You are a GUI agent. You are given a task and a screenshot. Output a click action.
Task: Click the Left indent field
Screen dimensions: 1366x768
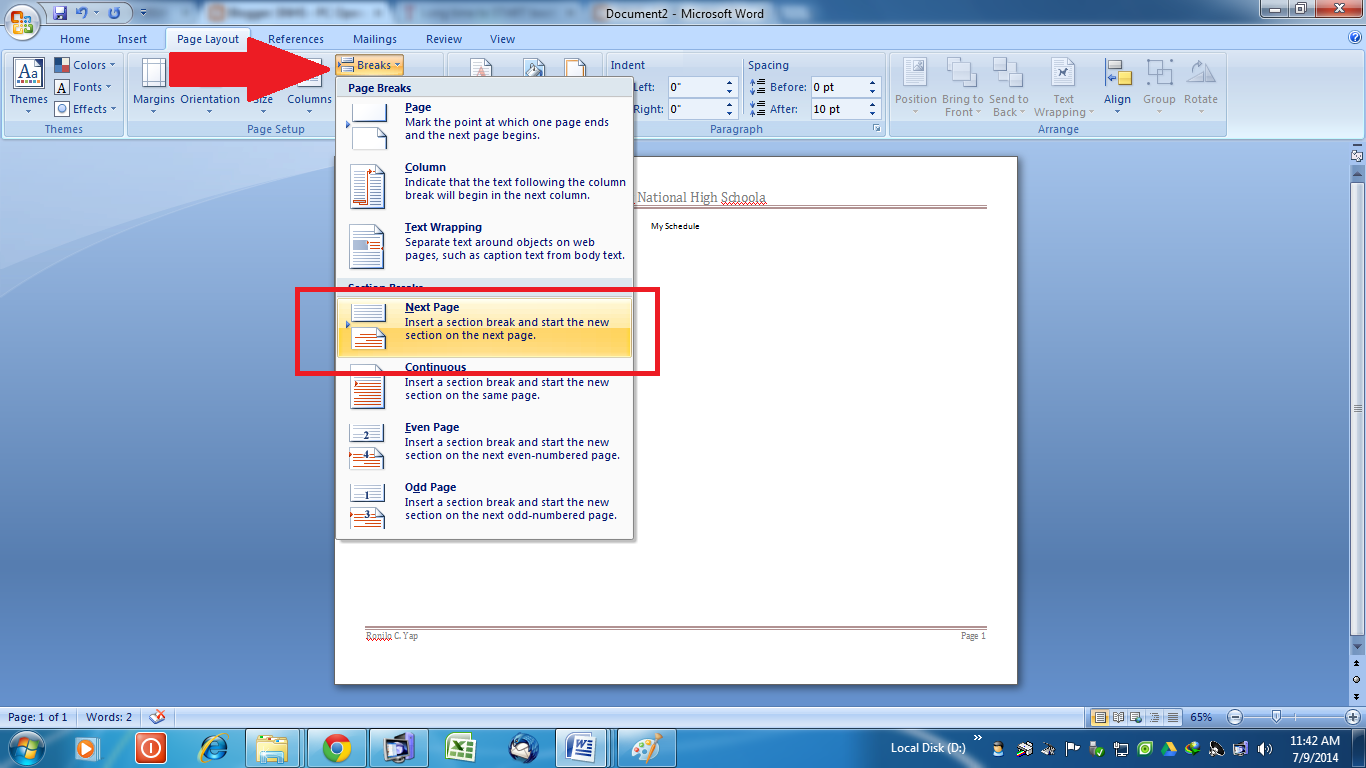point(694,87)
